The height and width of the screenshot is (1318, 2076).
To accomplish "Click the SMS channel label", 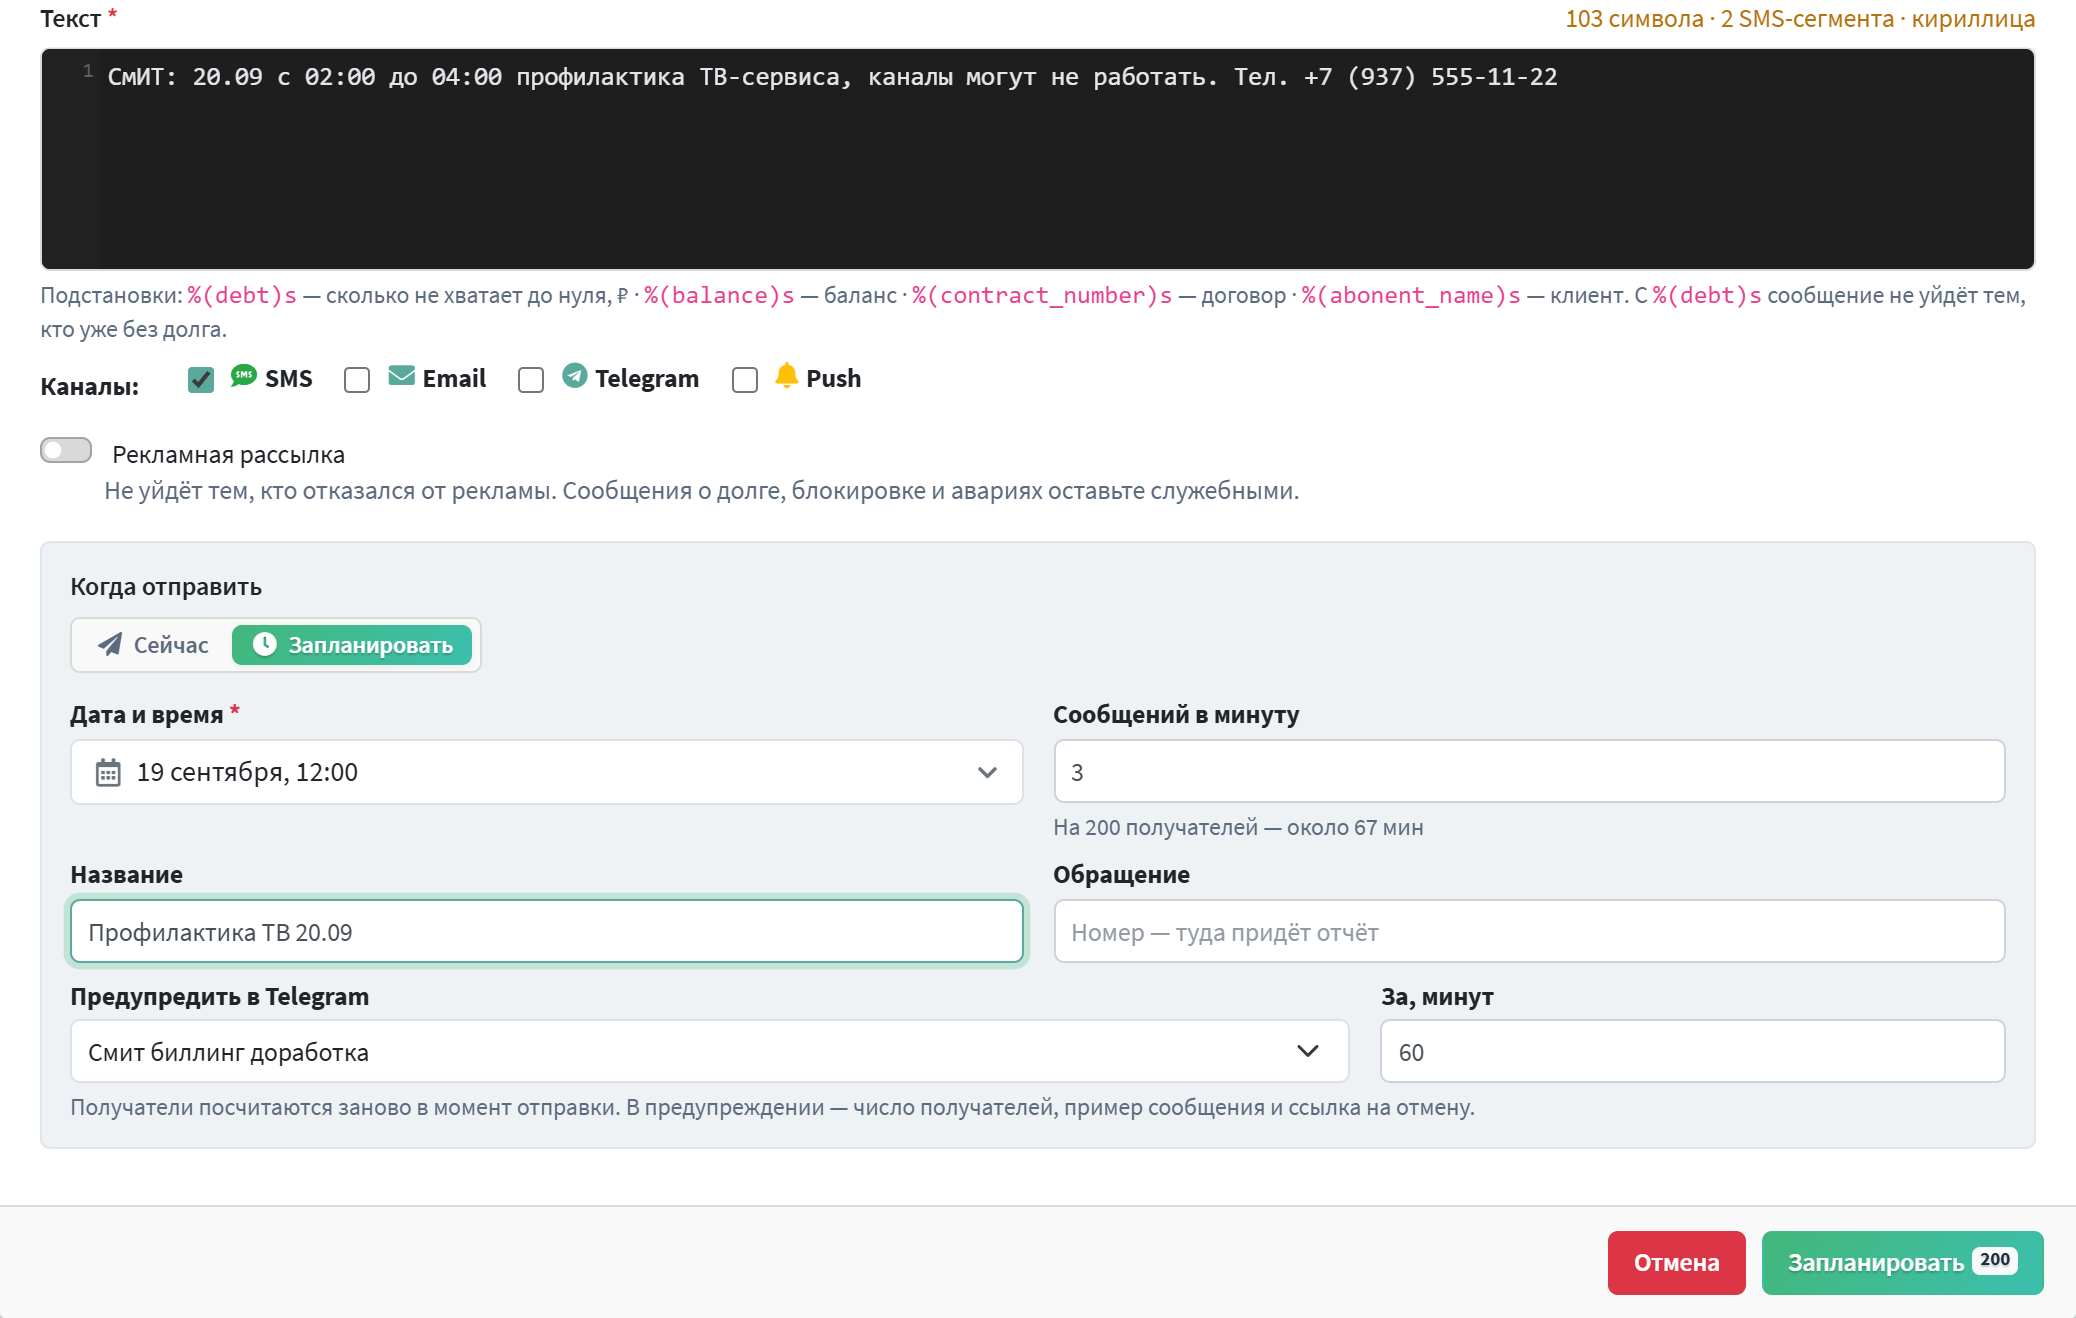I will pos(289,379).
